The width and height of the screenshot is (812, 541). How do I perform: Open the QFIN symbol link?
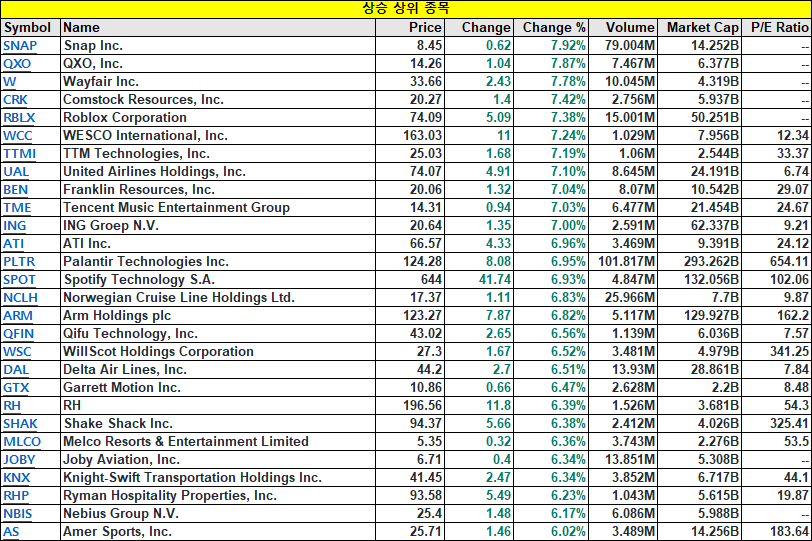click(19, 333)
